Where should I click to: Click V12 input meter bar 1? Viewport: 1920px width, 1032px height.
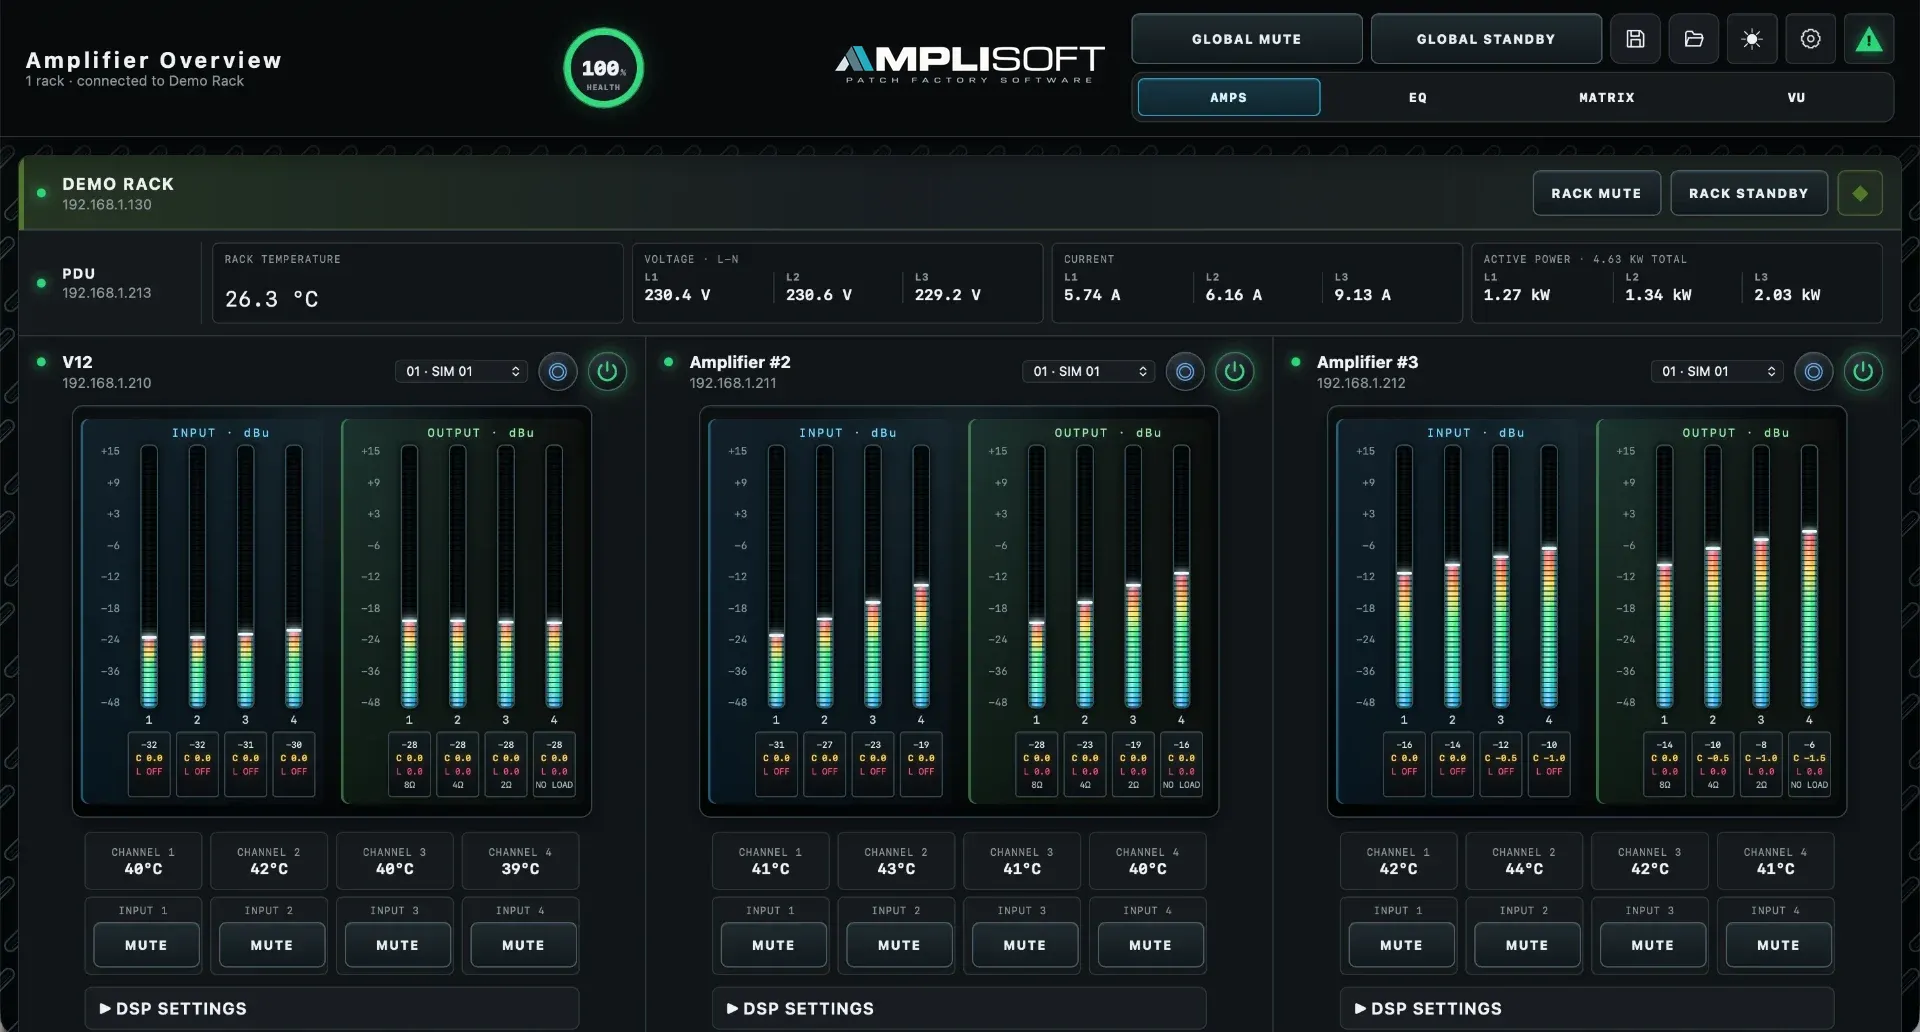click(x=149, y=577)
